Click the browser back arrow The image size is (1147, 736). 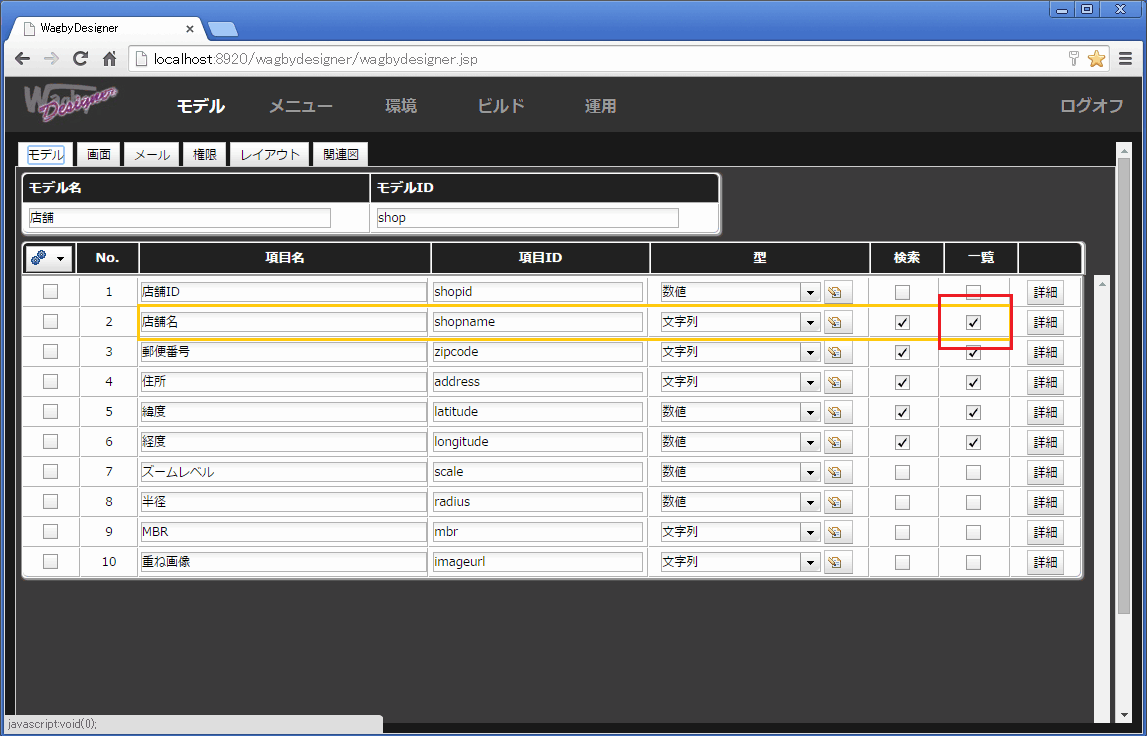[23, 59]
